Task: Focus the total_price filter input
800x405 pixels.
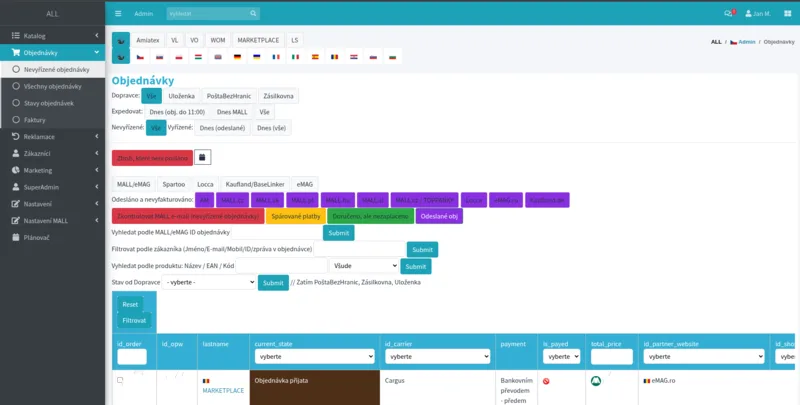Action: click(612, 357)
